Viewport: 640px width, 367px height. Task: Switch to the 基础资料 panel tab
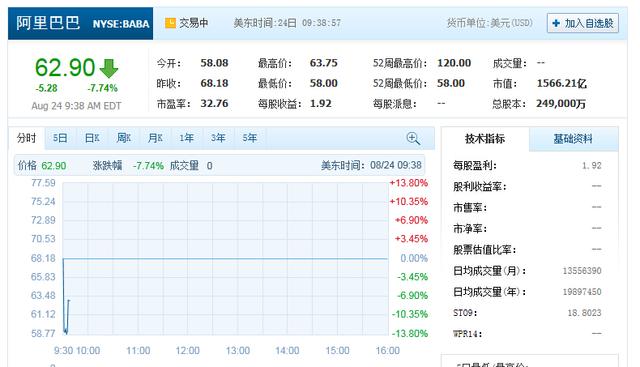pyautogui.click(x=573, y=139)
